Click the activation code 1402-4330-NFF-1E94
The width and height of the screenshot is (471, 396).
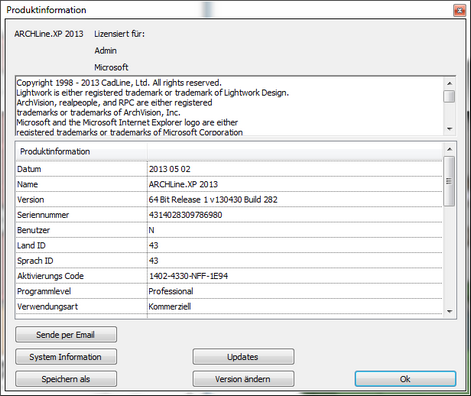tap(188, 276)
